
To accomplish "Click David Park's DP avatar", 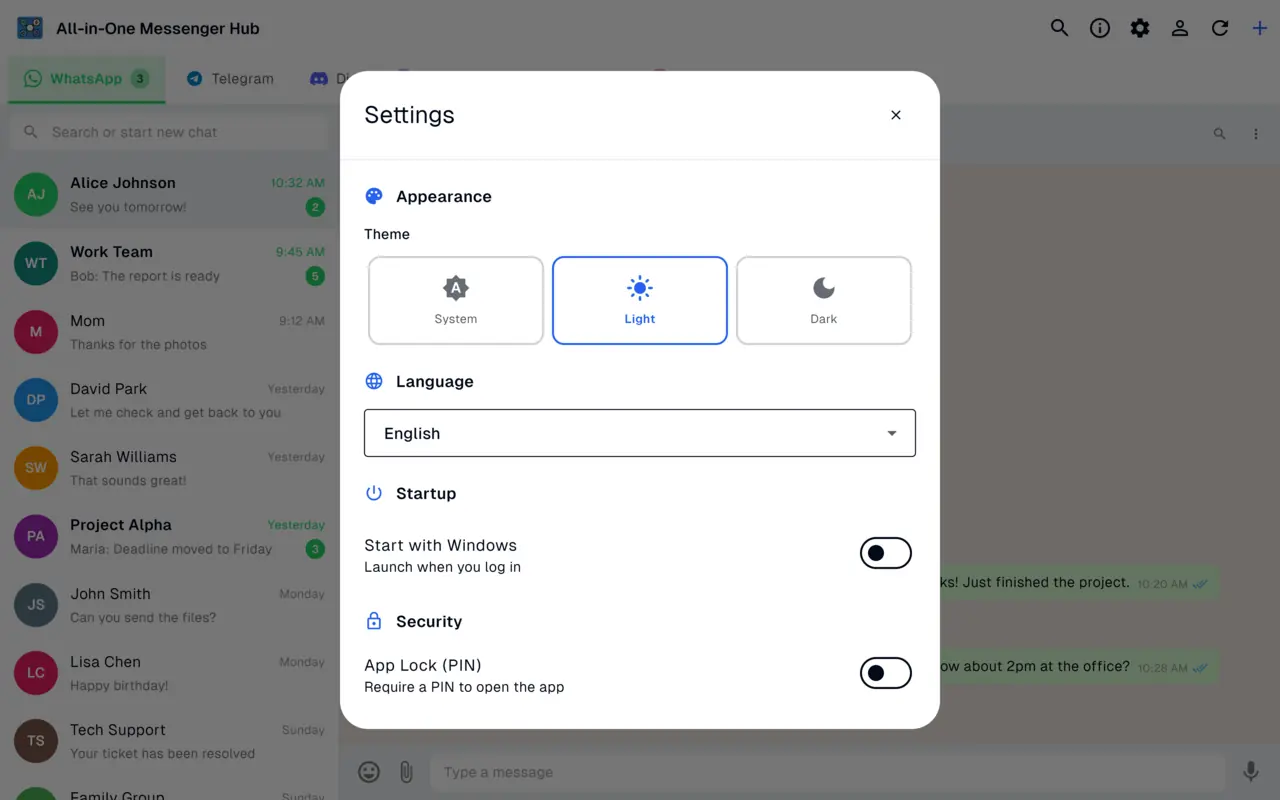I will [x=36, y=399].
